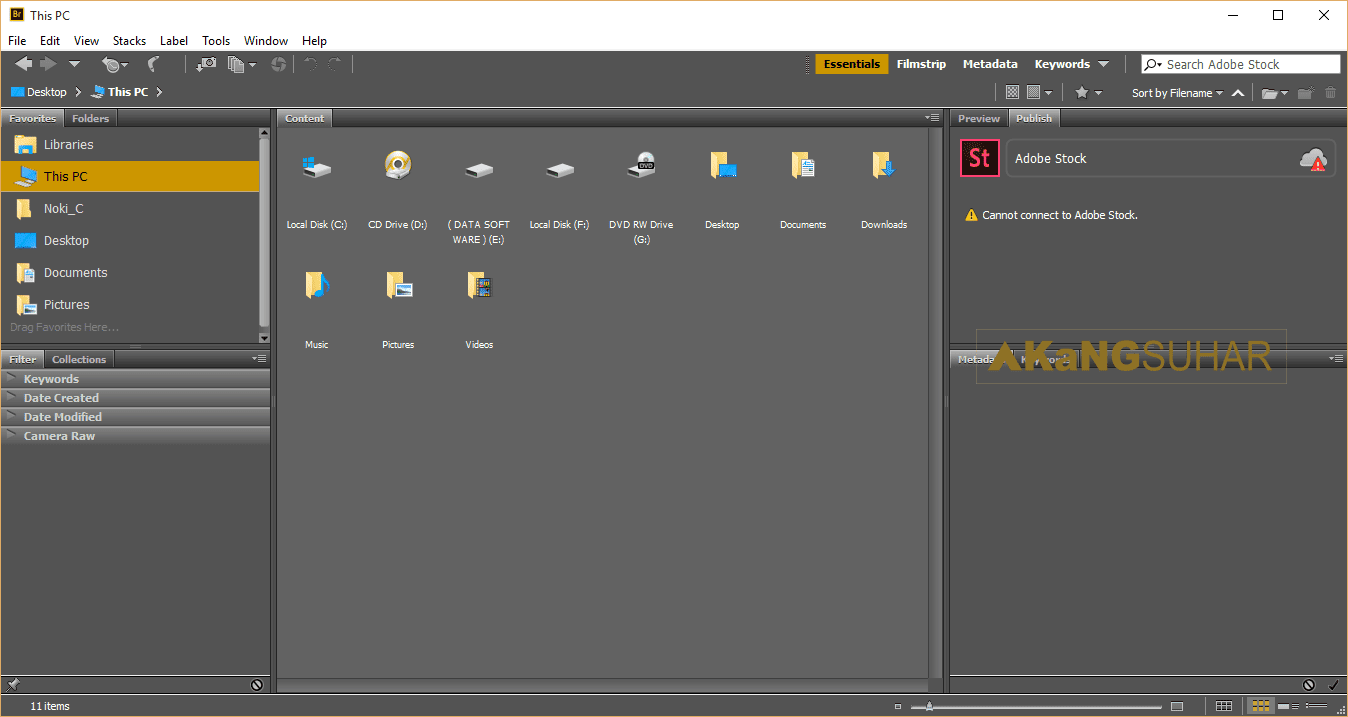Viewport: 1348px width, 717px height.
Task: Open thumbnail quality options dropdown
Action: 1040,92
